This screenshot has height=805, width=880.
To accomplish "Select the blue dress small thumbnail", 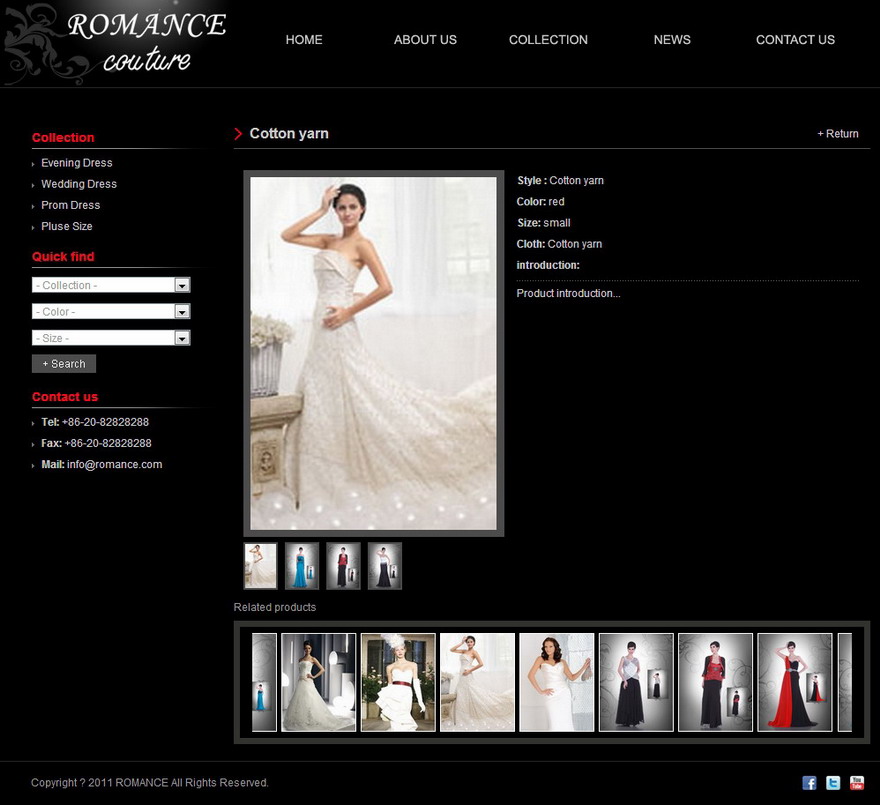I will 302,566.
